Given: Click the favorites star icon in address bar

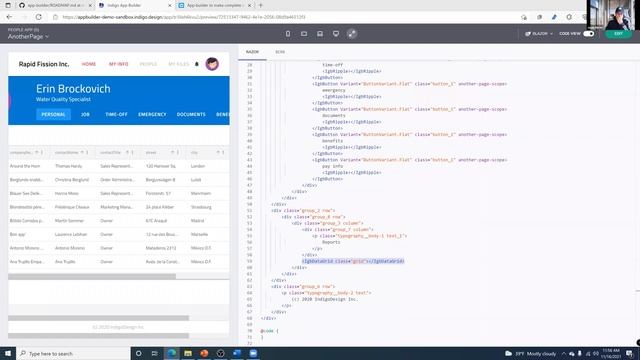Looking at the screenshot, I should point(524,17).
